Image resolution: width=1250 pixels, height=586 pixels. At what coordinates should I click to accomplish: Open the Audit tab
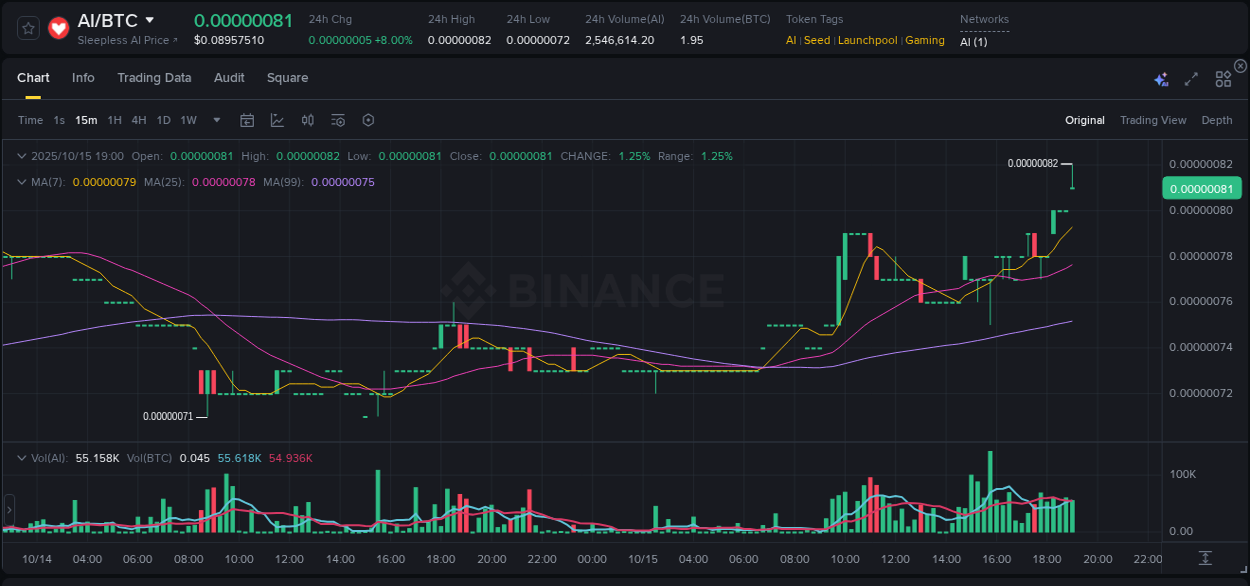pyautogui.click(x=229, y=77)
